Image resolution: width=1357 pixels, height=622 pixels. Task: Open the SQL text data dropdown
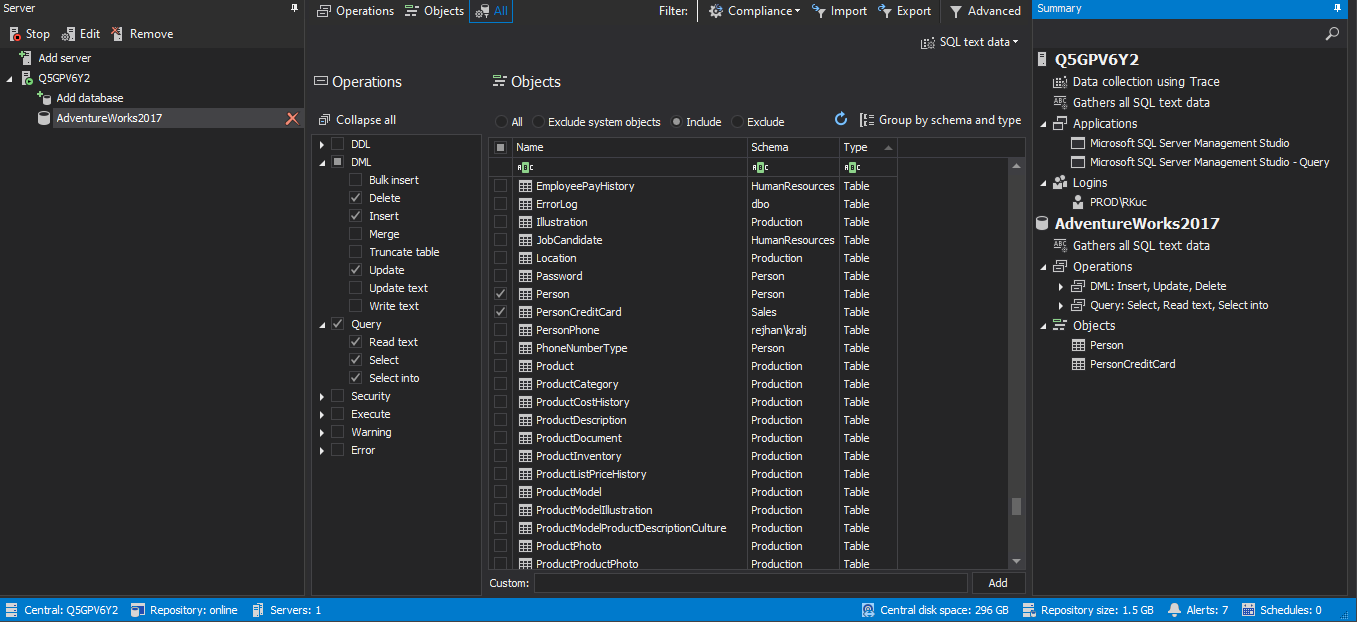point(970,42)
